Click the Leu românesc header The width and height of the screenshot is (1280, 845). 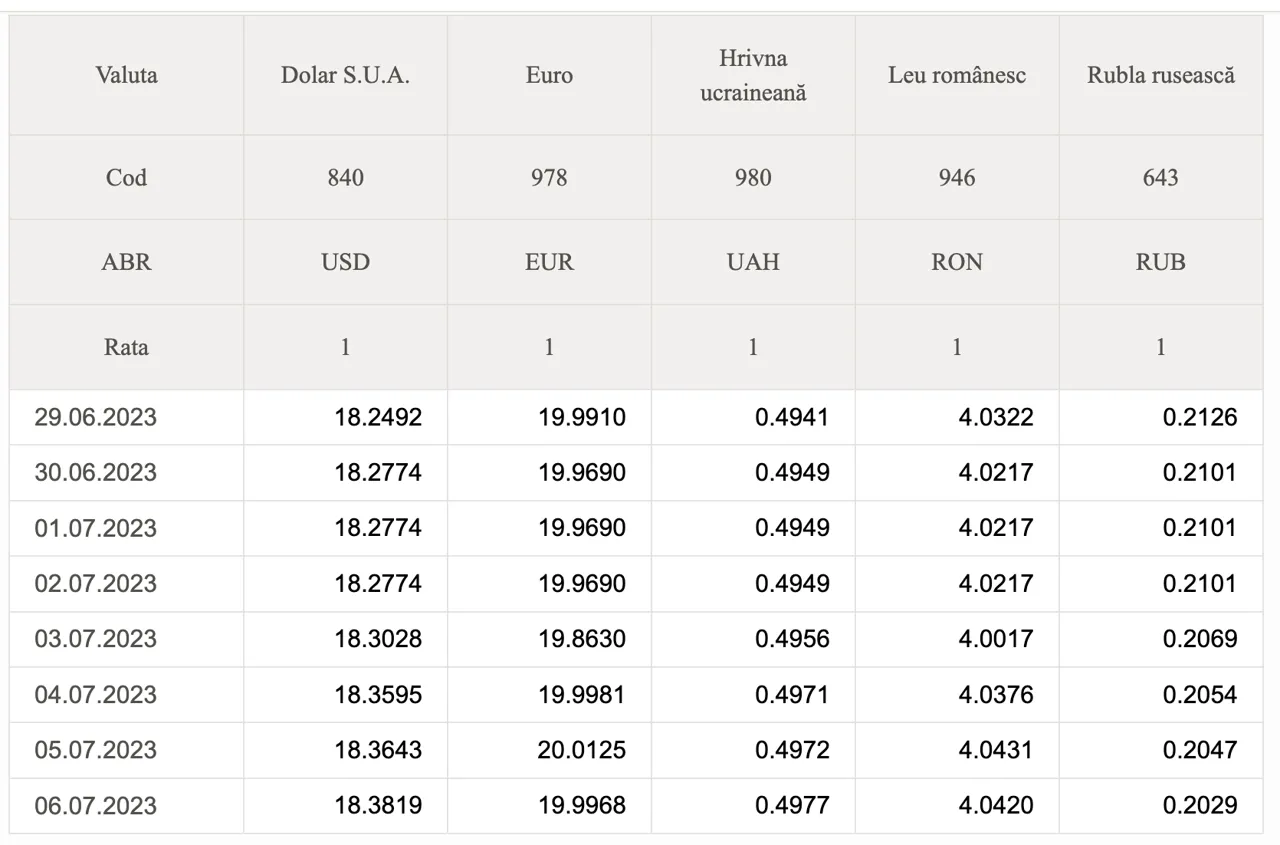(x=957, y=75)
